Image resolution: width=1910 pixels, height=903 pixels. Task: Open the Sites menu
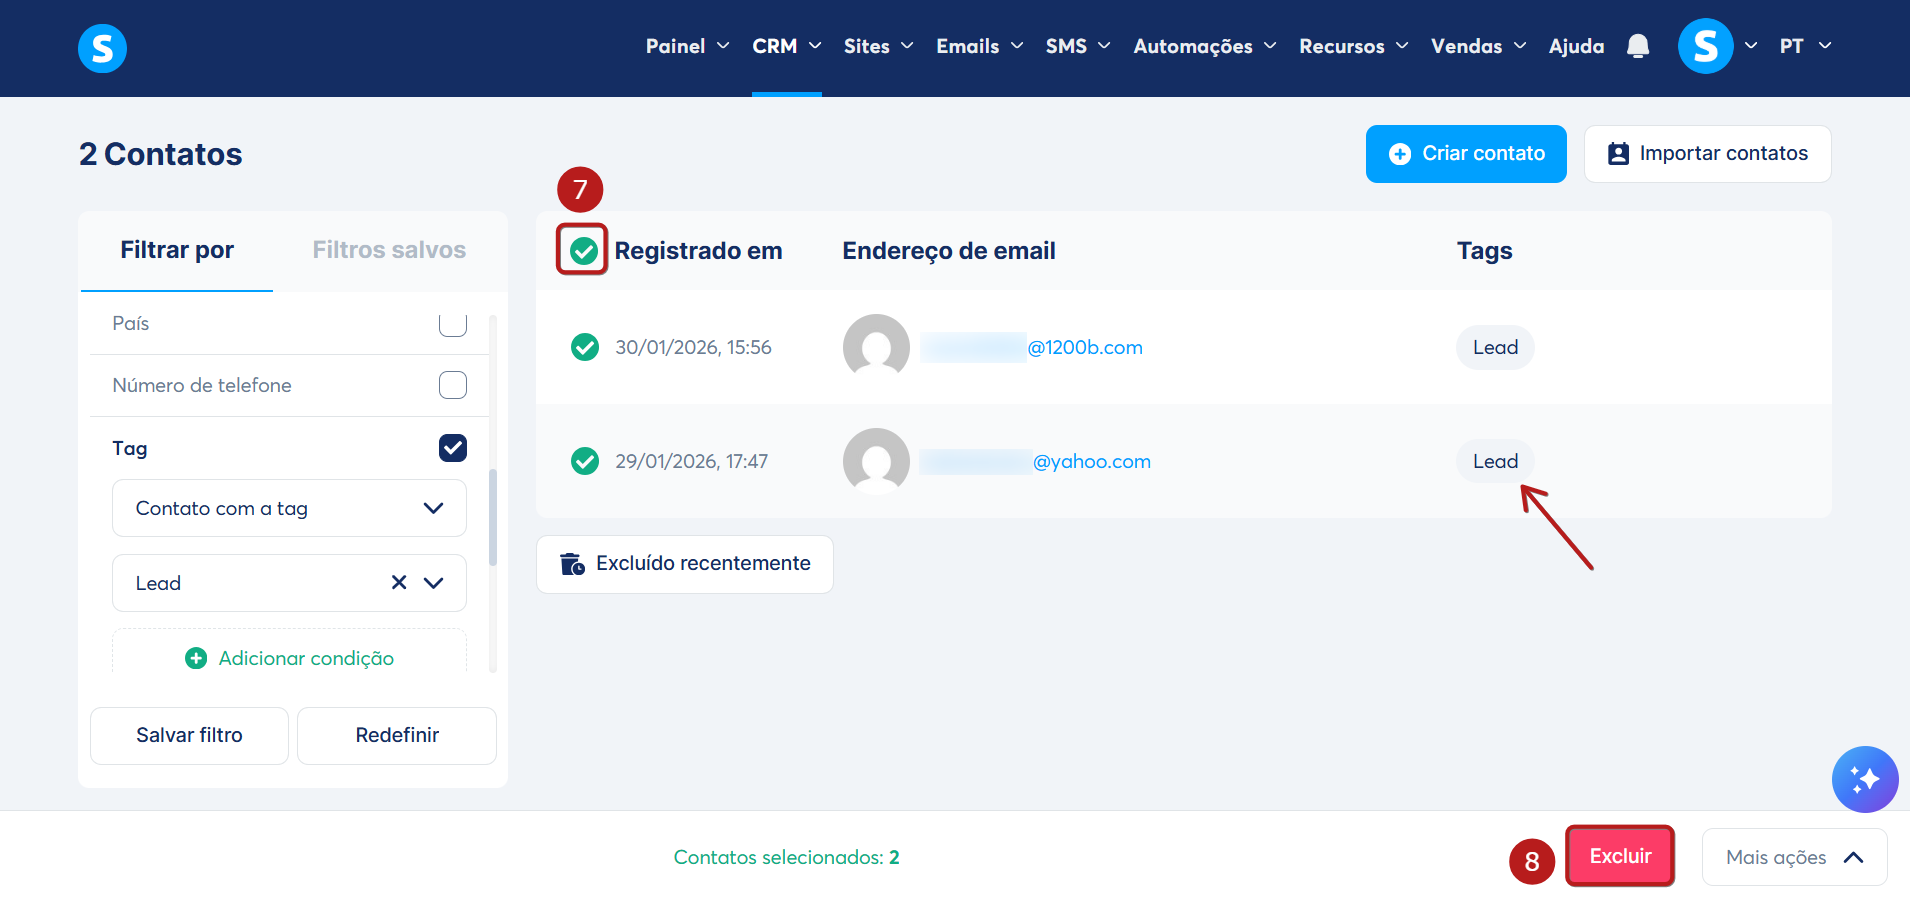[x=878, y=46]
